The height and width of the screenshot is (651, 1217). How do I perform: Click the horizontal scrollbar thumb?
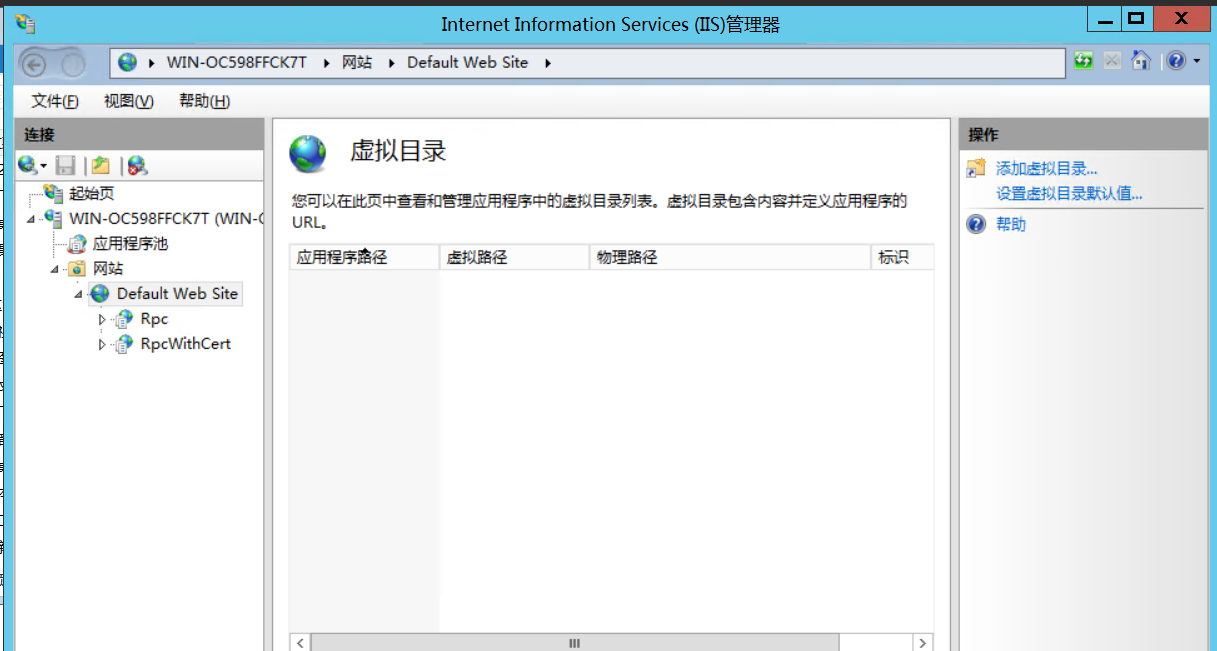575,643
